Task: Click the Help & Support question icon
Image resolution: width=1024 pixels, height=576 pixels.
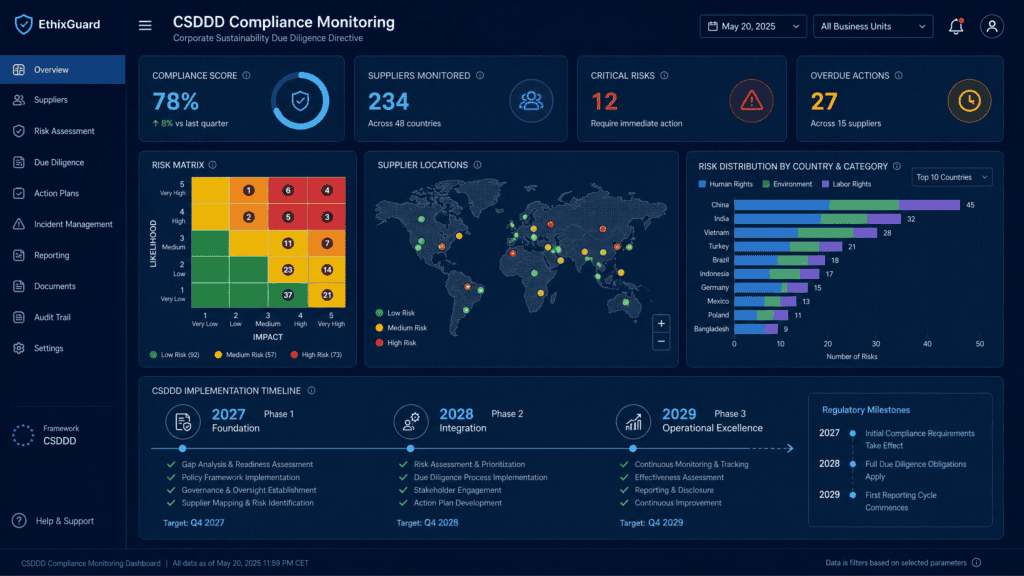Action: point(19,520)
